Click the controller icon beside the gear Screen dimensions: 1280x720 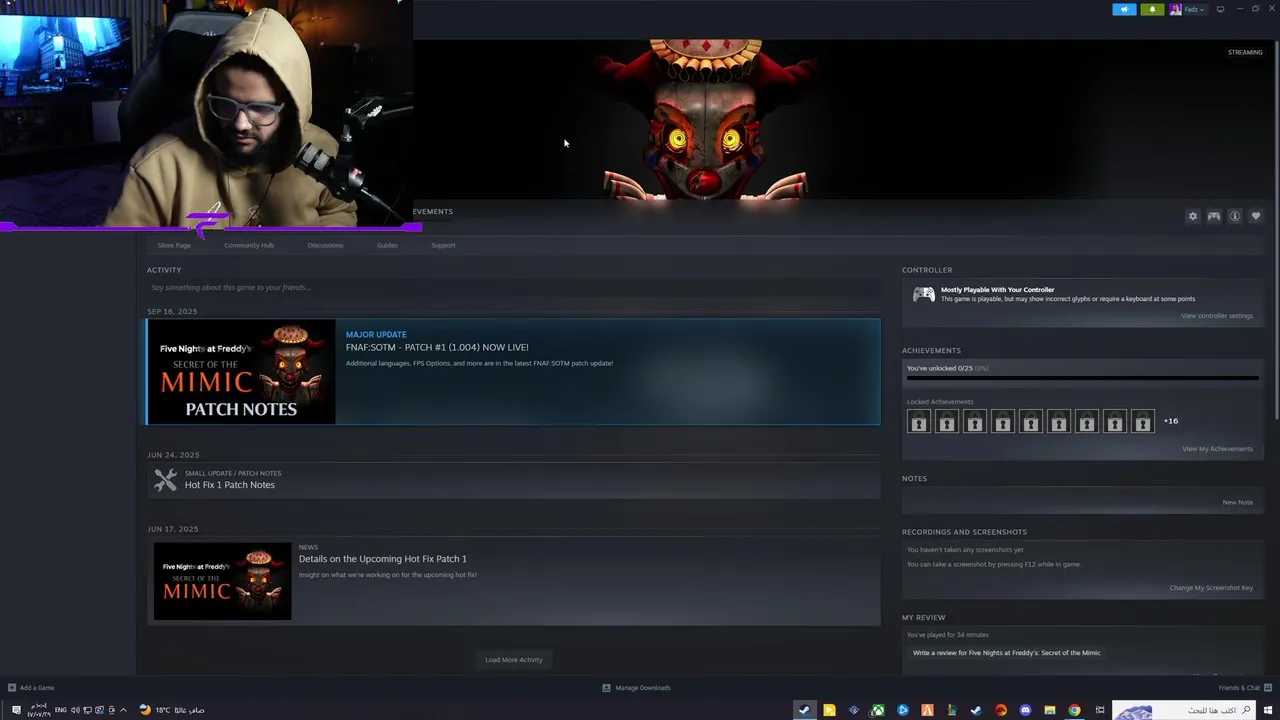click(x=1213, y=216)
